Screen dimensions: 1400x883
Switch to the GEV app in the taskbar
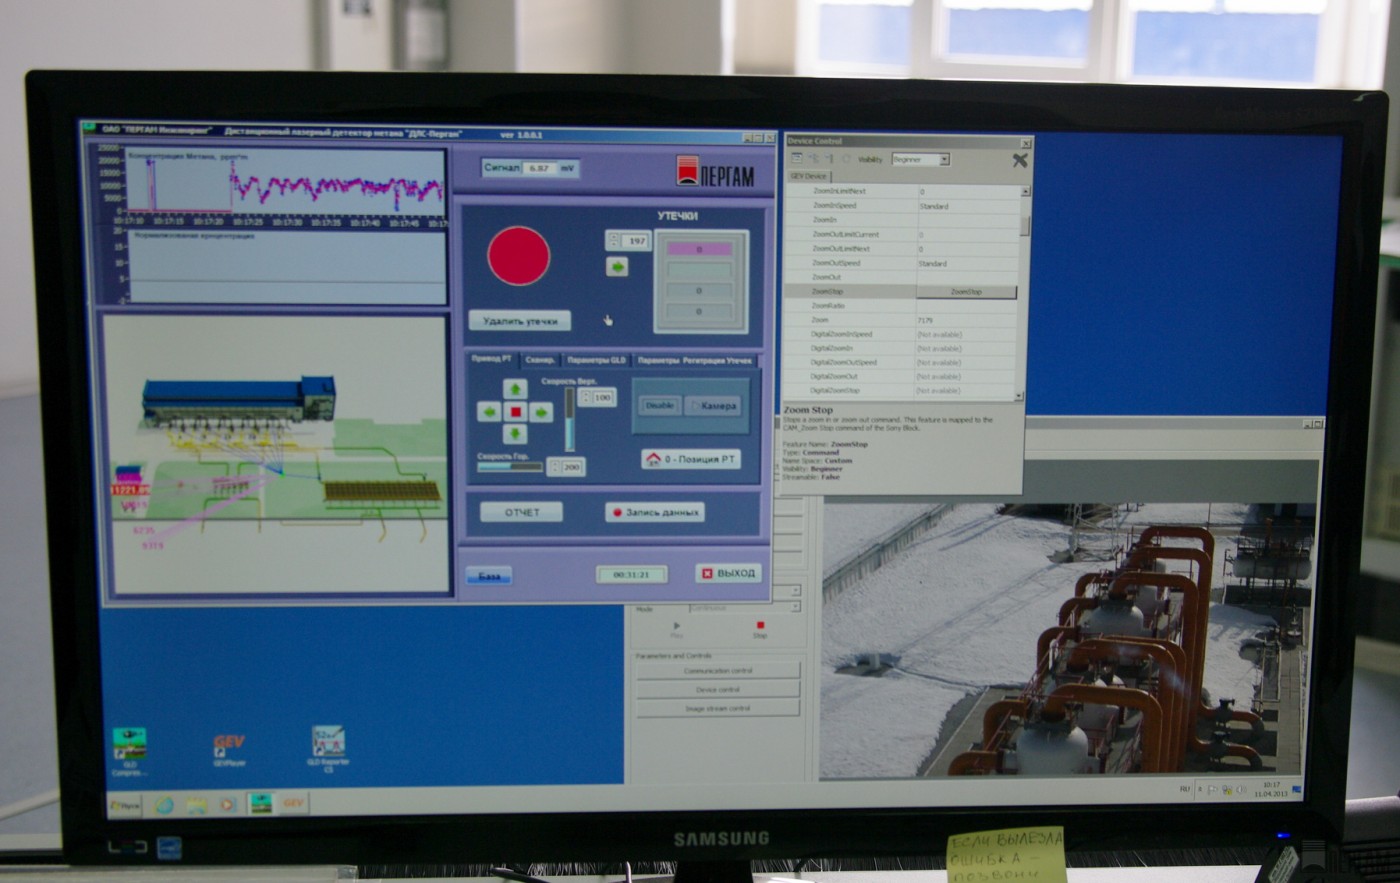pyautogui.click(x=293, y=803)
